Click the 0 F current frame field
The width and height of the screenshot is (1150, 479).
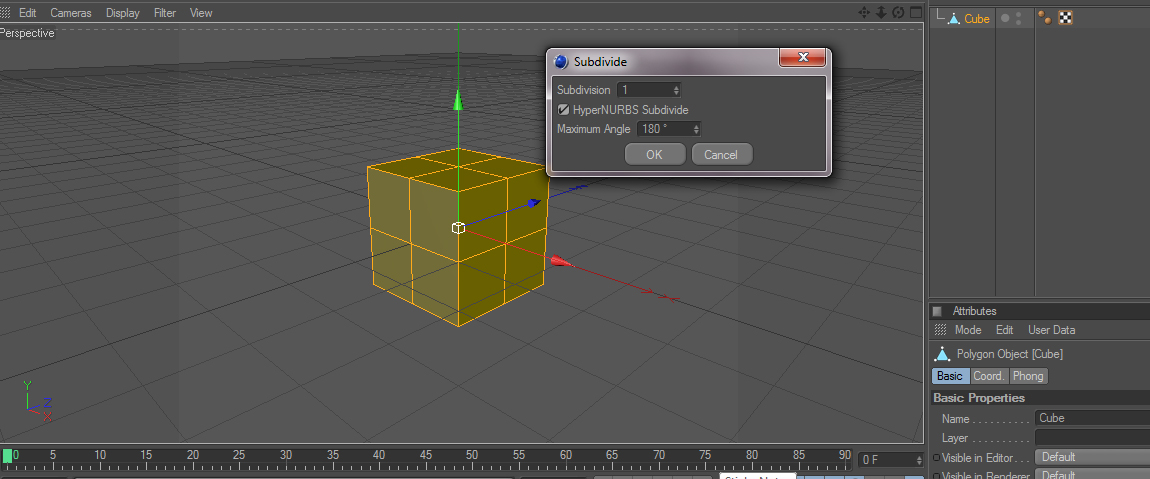coord(890,460)
